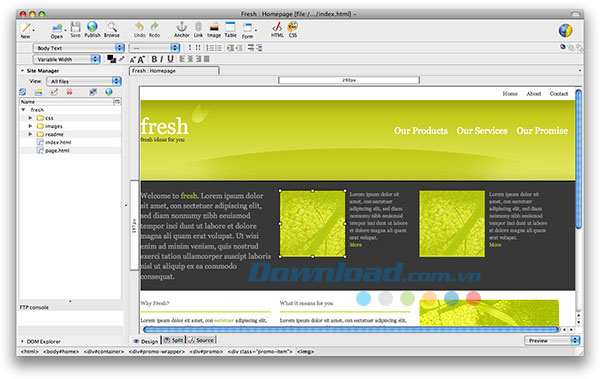Switch to the Source view tab

click(201, 340)
